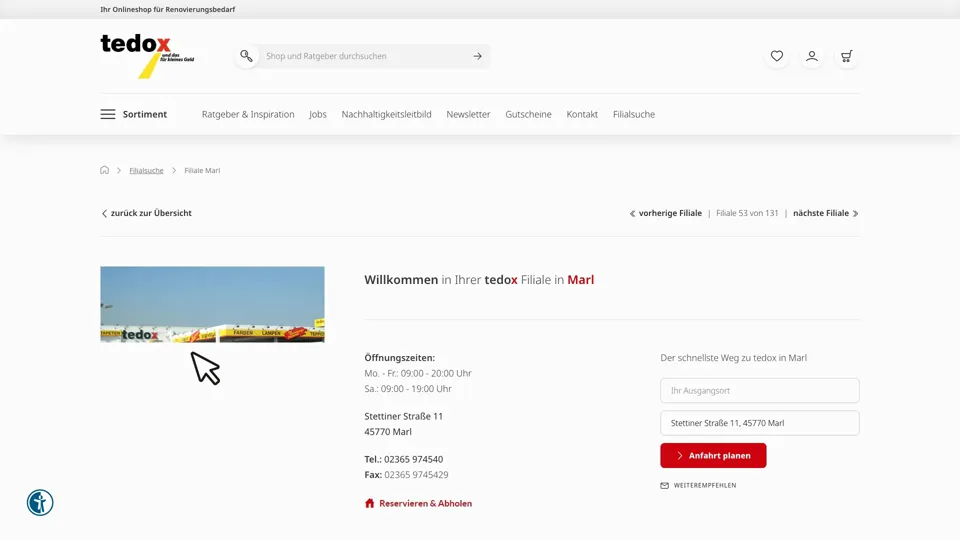Click the Filiale Marl breadcrumb text
960x540 pixels.
202,171
